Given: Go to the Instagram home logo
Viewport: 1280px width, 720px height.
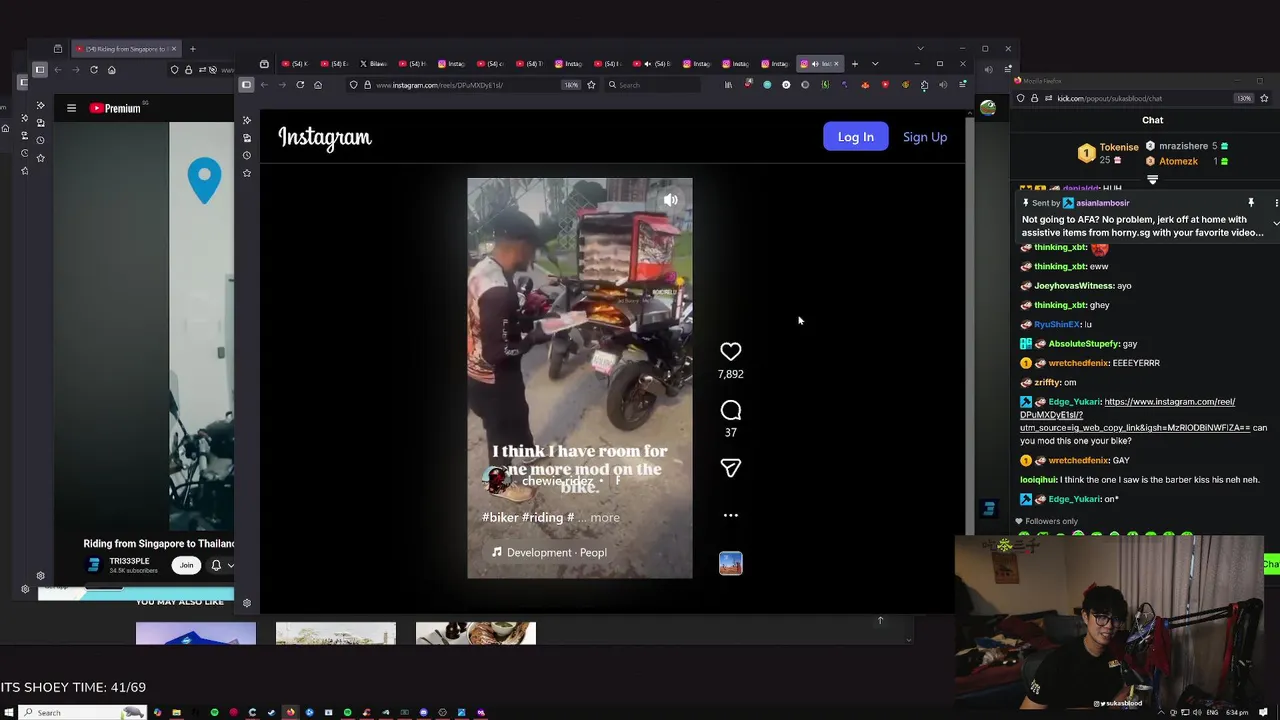Looking at the screenshot, I should pyautogui.click(x=325, y=137).
